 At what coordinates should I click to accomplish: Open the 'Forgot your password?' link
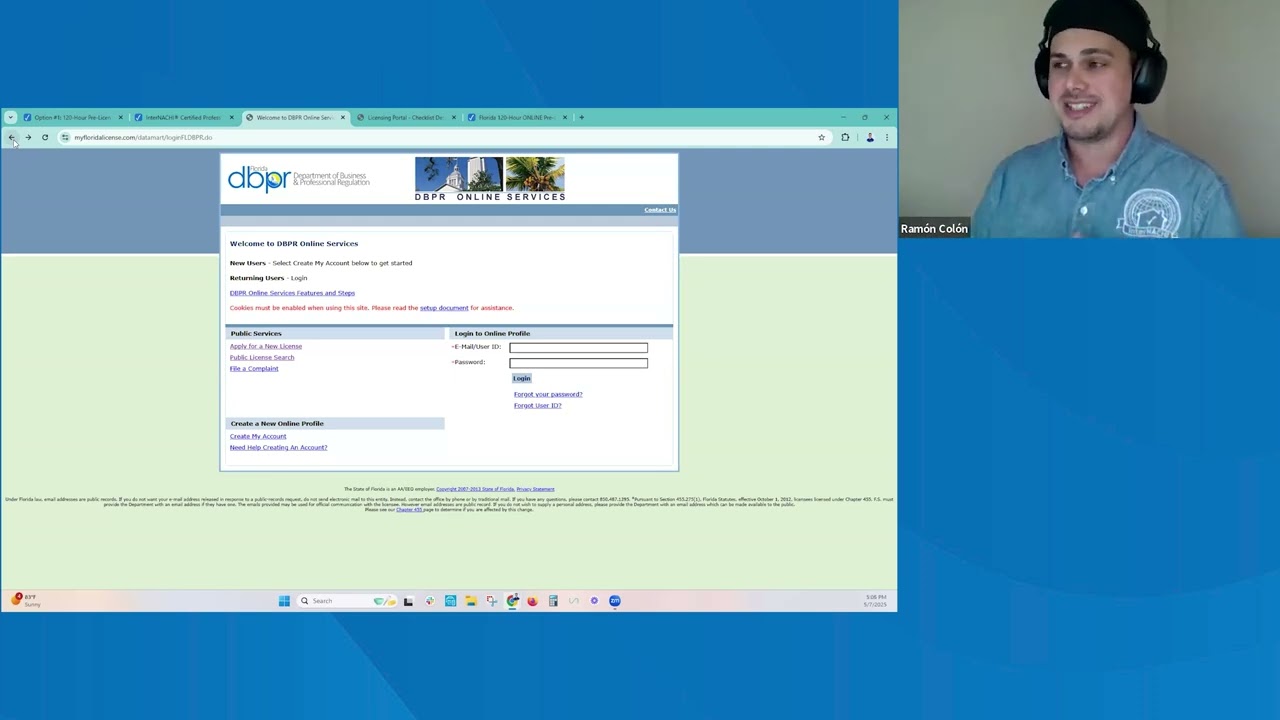tap(548, 394)
